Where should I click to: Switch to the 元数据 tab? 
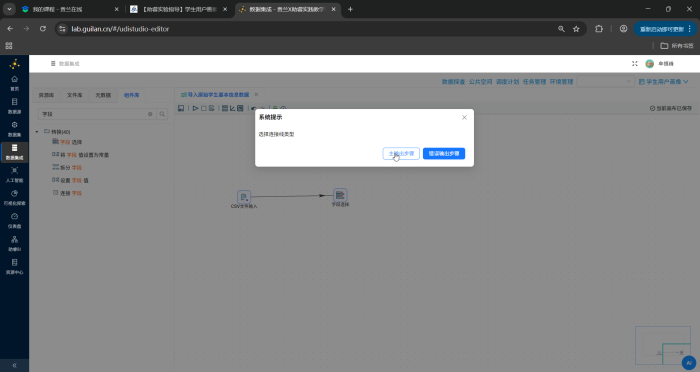coord(103,96)
